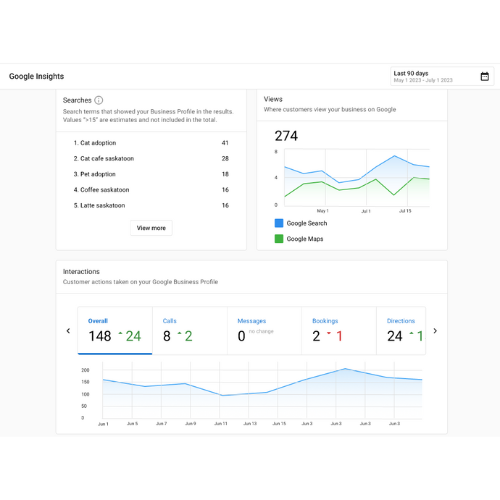Click the green Google Maps legend swatch
The image size is (500, 500).
pyautogui.click(x=279, y=239)
